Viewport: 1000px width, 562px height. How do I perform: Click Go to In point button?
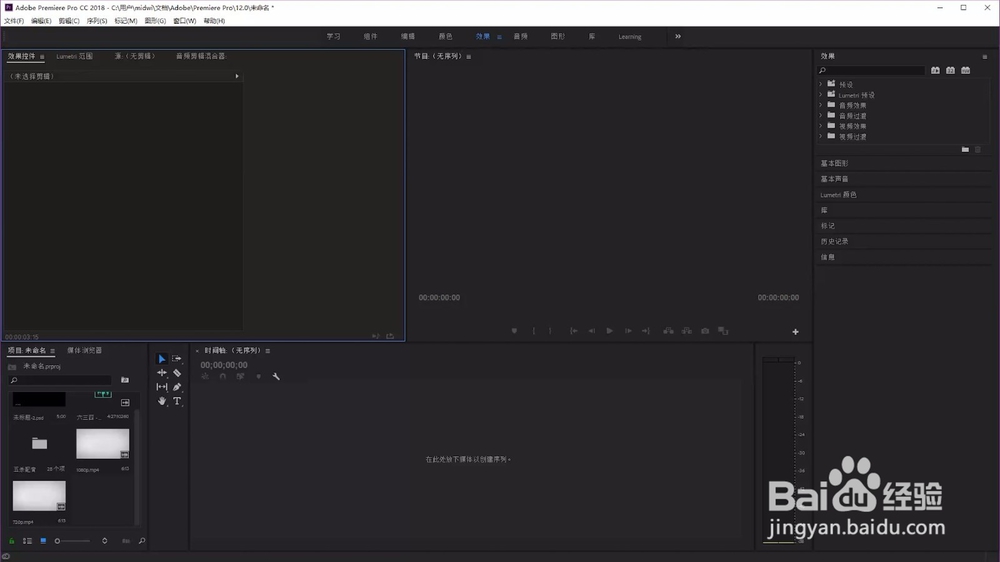coord(573,330)
